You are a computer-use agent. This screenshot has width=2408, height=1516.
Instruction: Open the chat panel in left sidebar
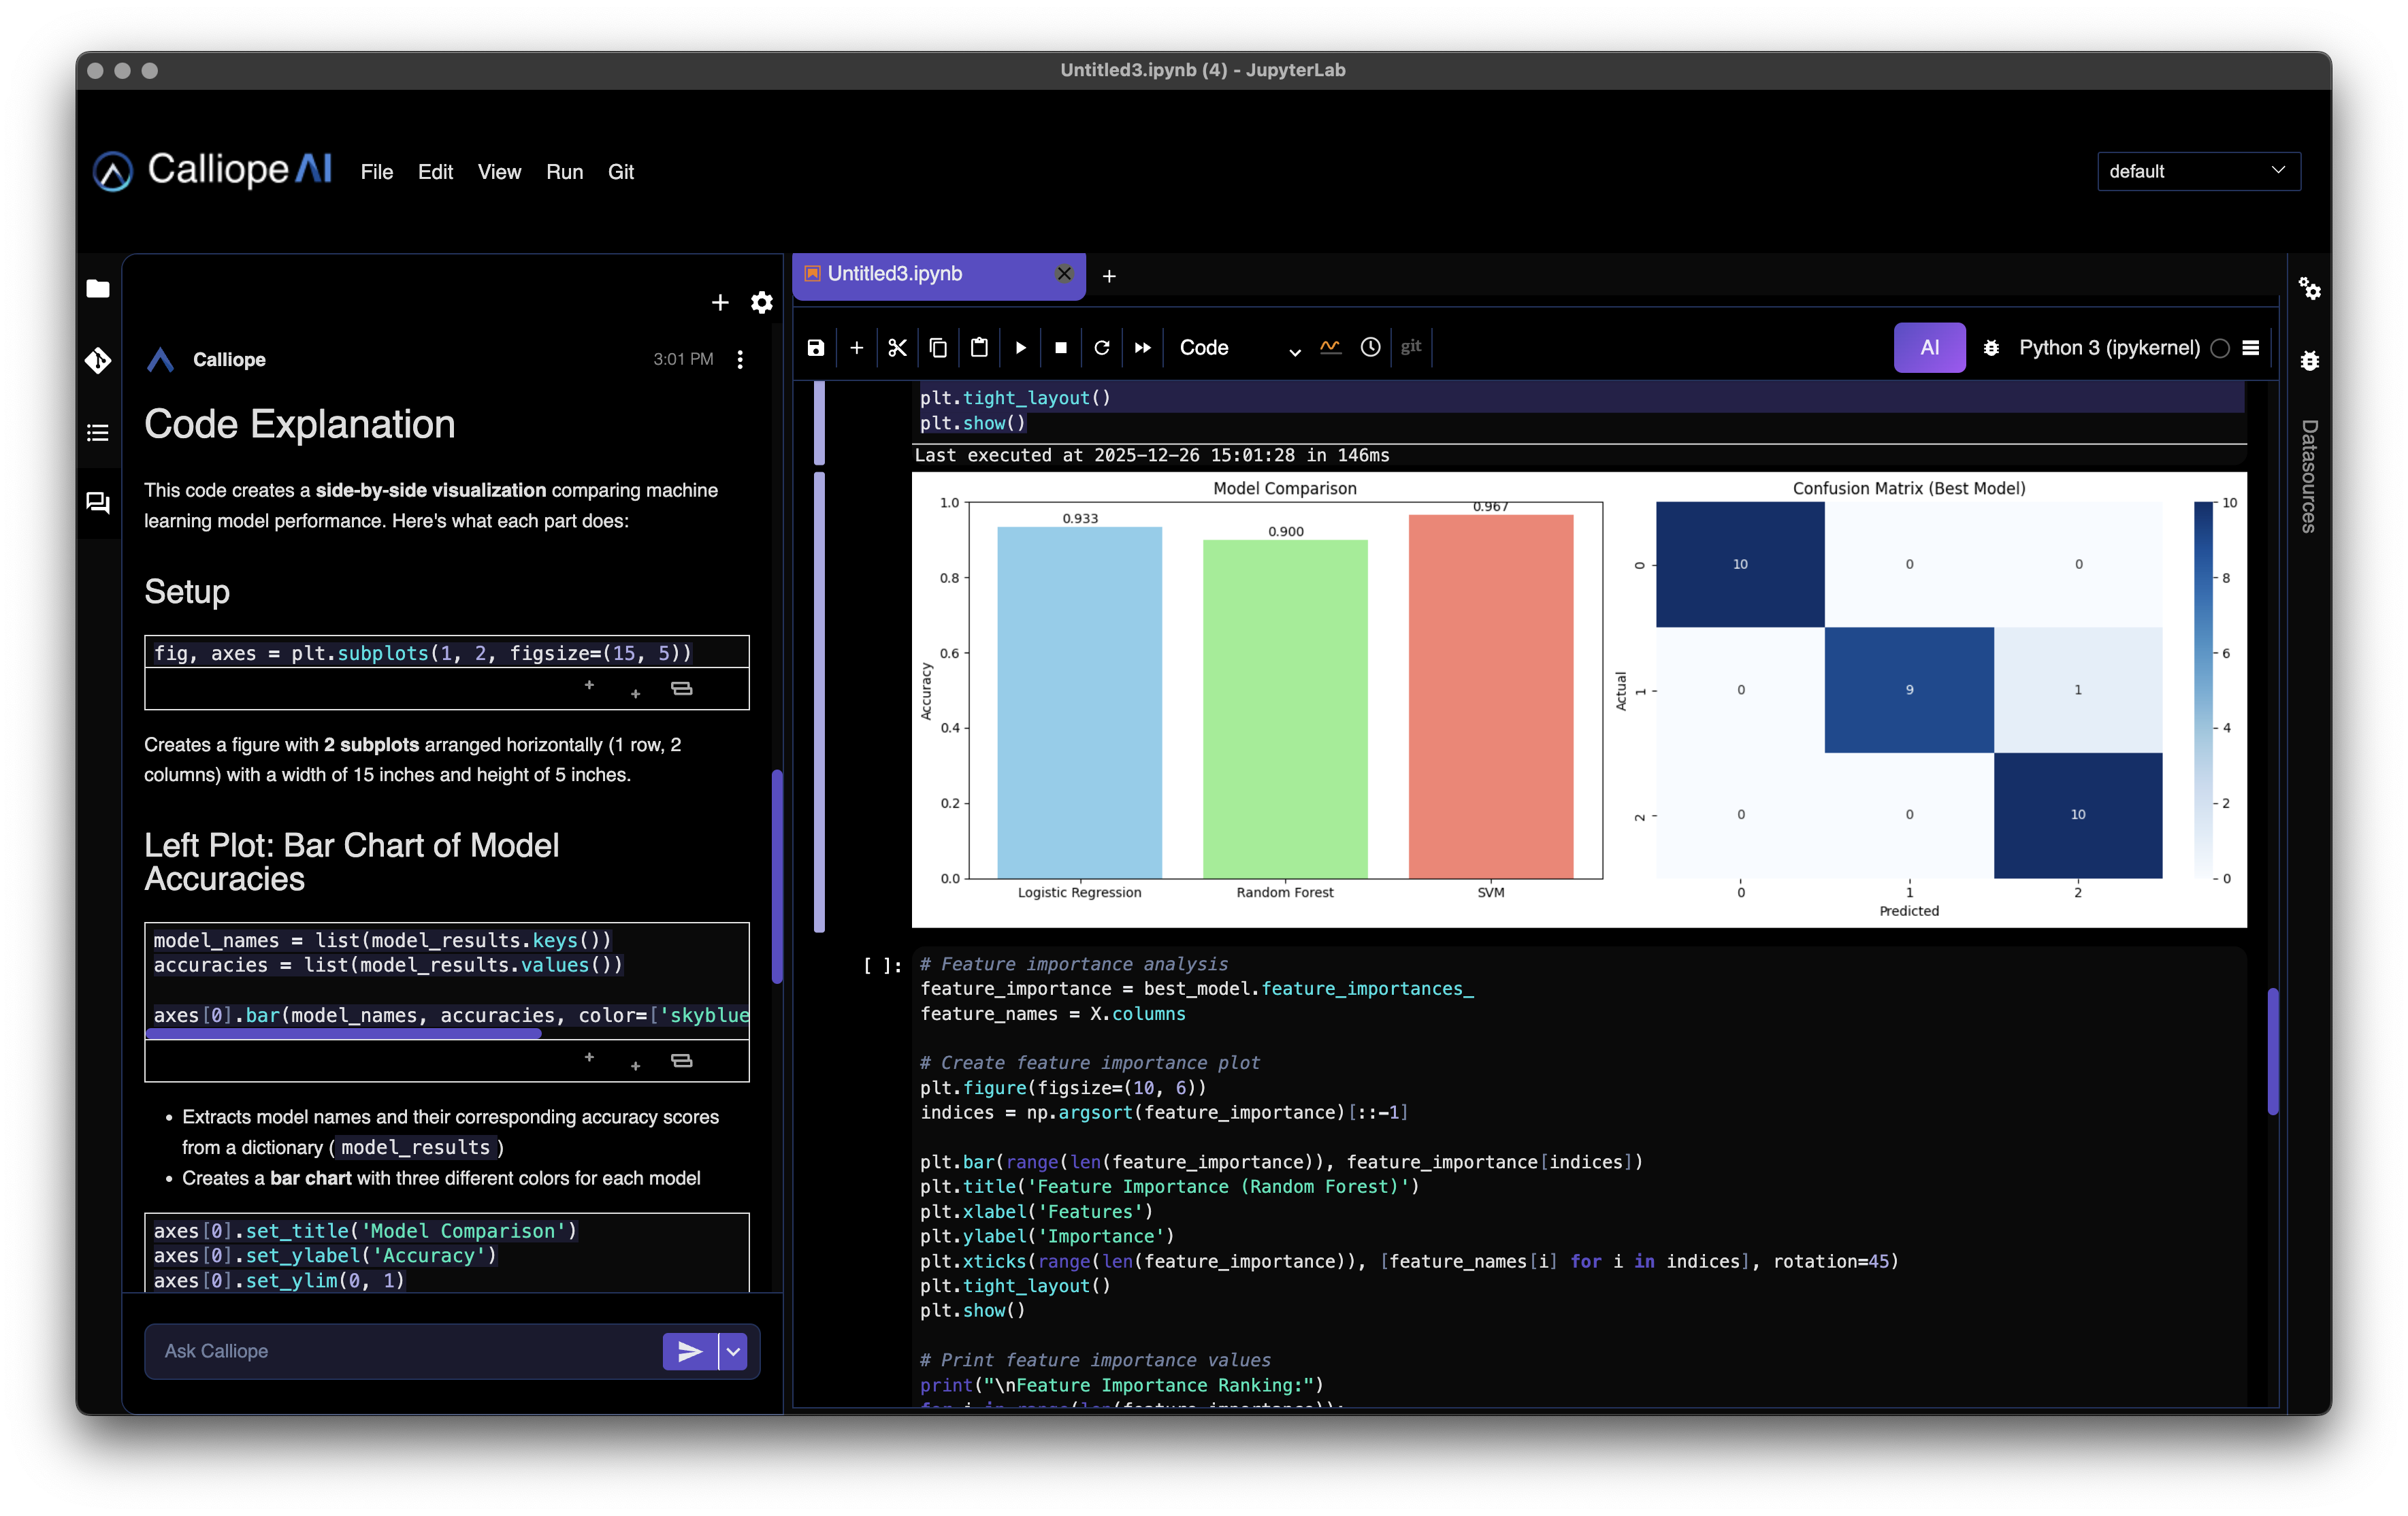pos(97,503)
